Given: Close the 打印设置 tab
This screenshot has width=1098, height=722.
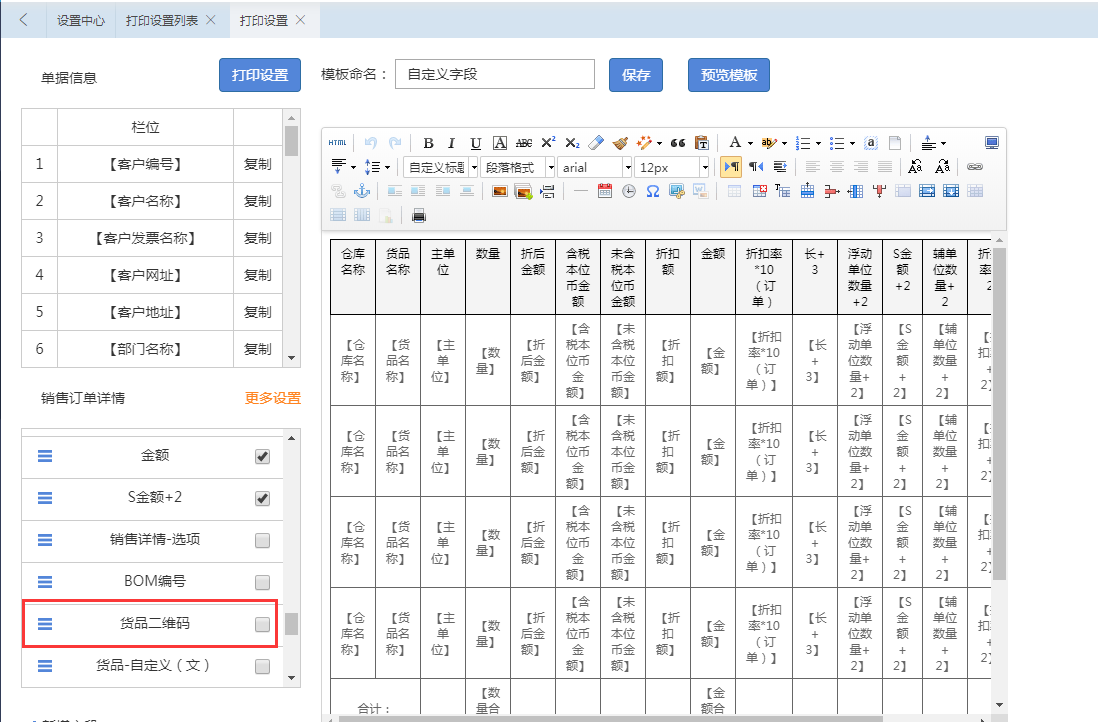Looking at the screenshot, I should click(300, 20).
